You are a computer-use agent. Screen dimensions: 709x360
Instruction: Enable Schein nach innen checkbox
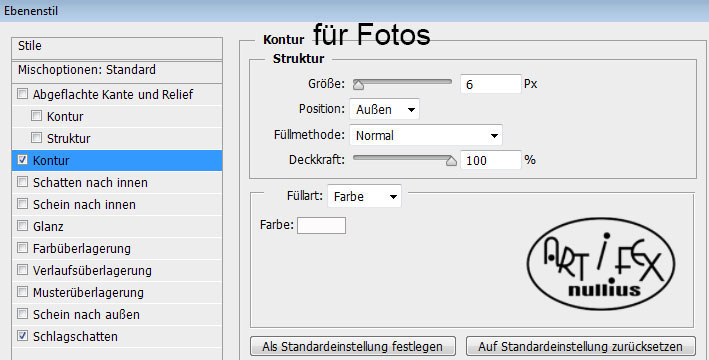click(22, 204)
